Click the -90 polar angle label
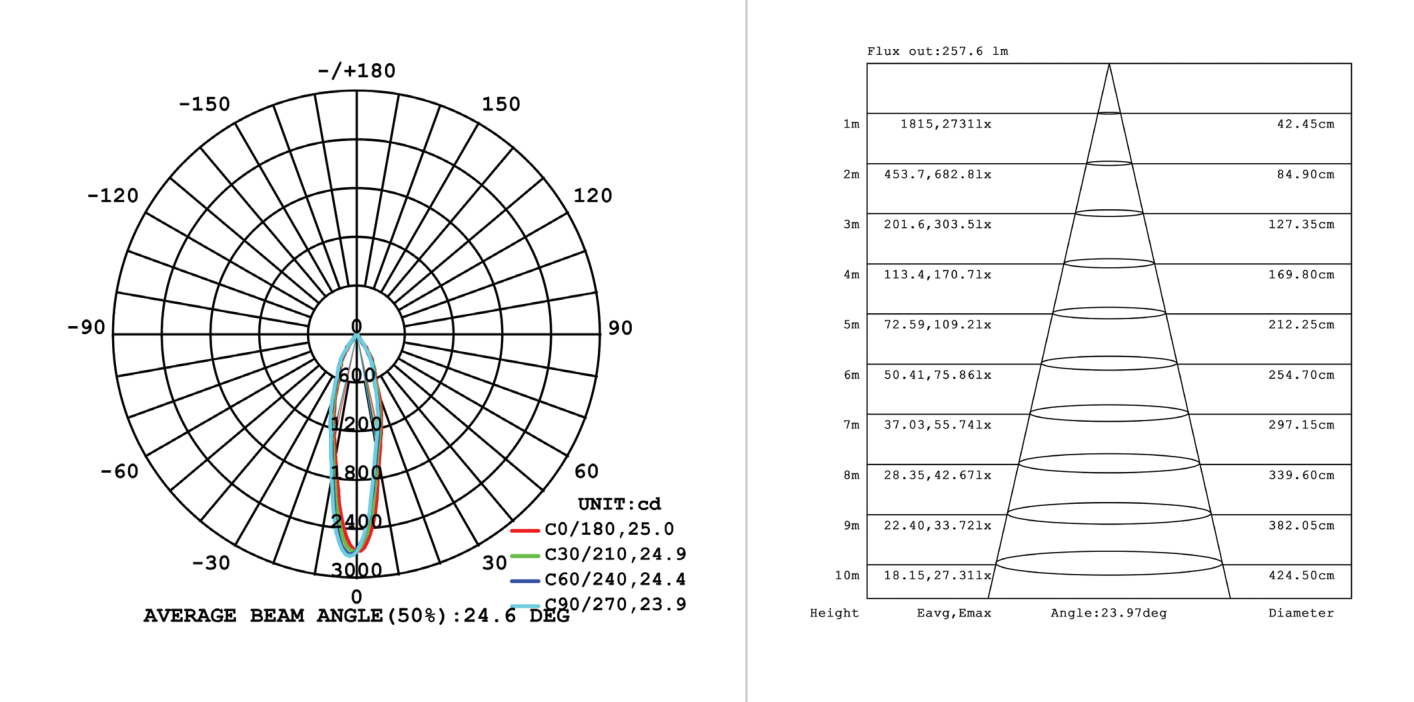Image resolution: width=1414 pixels, height=702 pixels. (87, 328)
